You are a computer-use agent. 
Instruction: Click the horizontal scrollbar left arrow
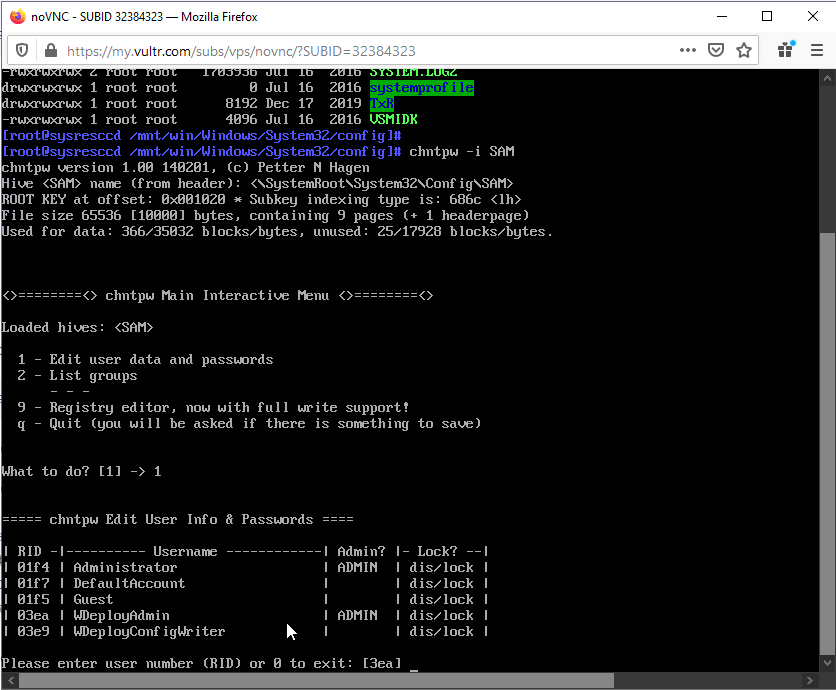click(10, 680)
